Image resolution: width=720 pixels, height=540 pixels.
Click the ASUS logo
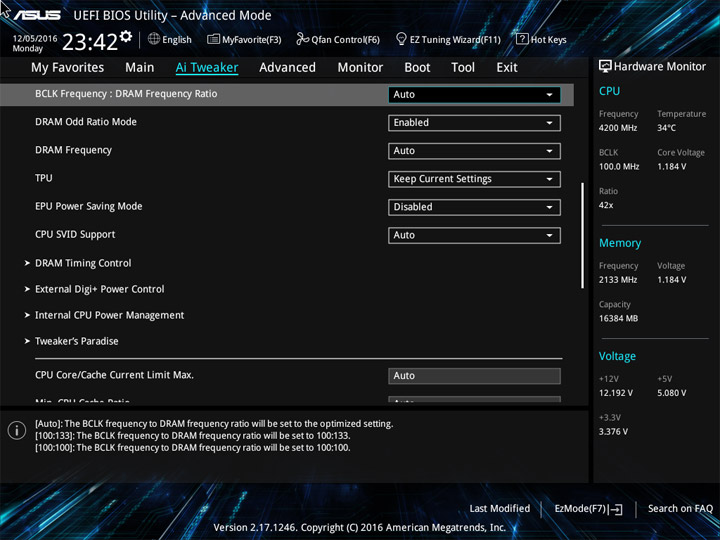(37, 15)
